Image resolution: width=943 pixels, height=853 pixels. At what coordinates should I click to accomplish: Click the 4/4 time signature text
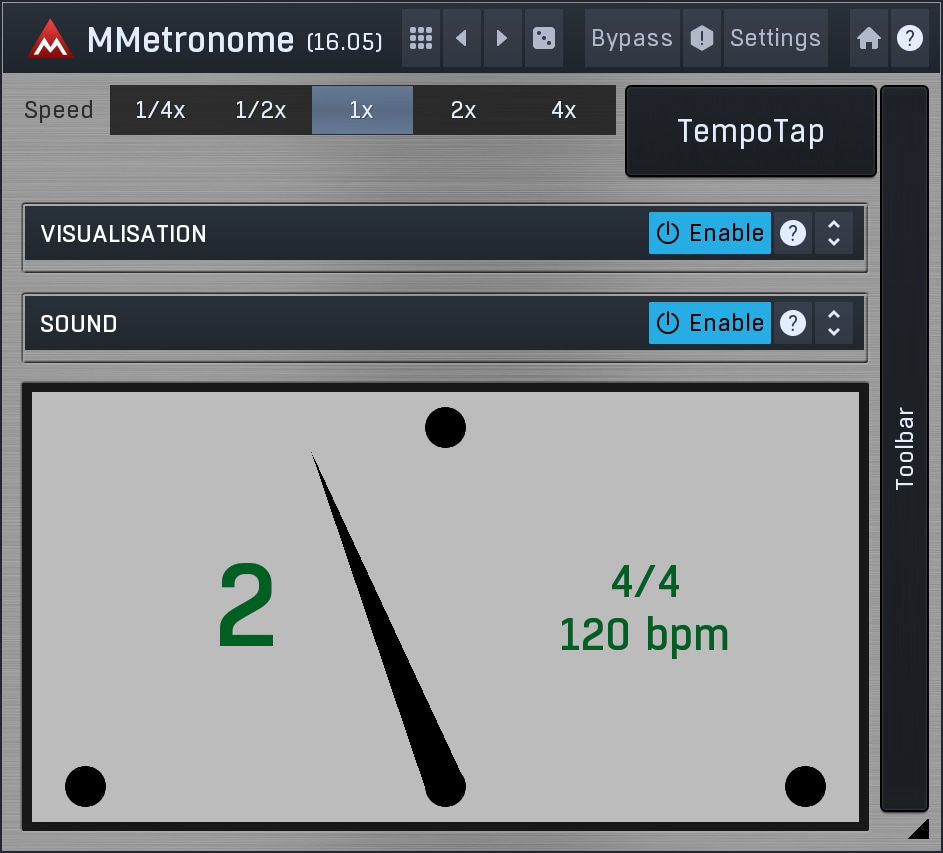[645, 582]
